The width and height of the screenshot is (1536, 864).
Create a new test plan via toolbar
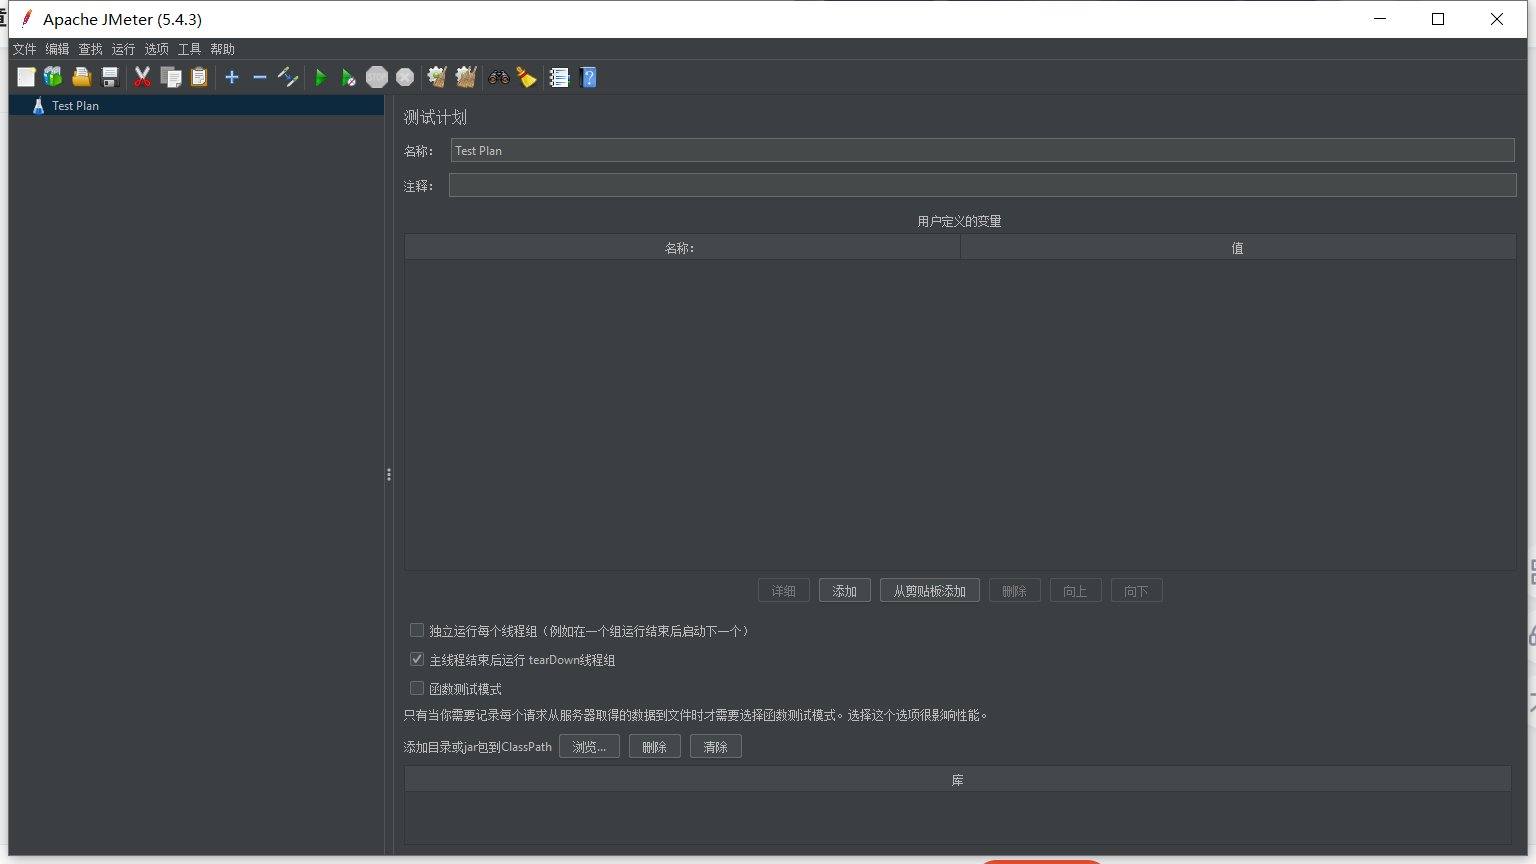(x=26, y=77)
